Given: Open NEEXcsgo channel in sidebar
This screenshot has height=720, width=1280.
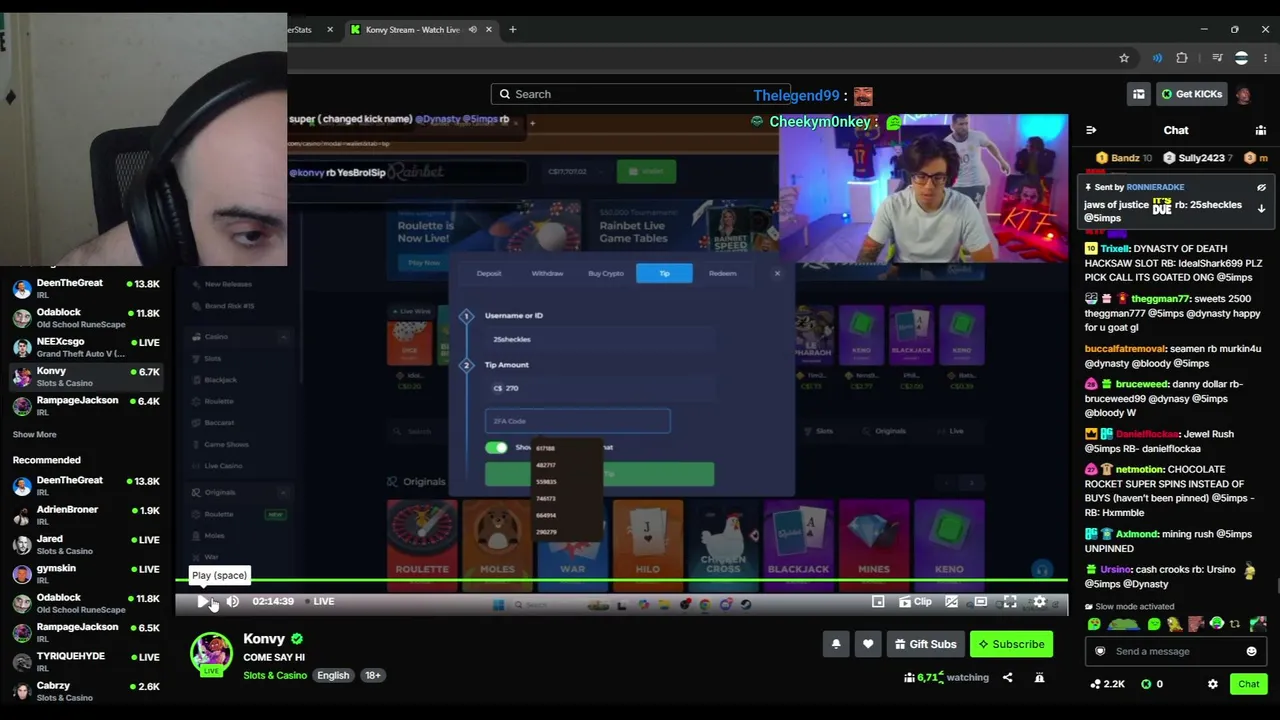Looking at the screenshot, I should click(86, 347).
